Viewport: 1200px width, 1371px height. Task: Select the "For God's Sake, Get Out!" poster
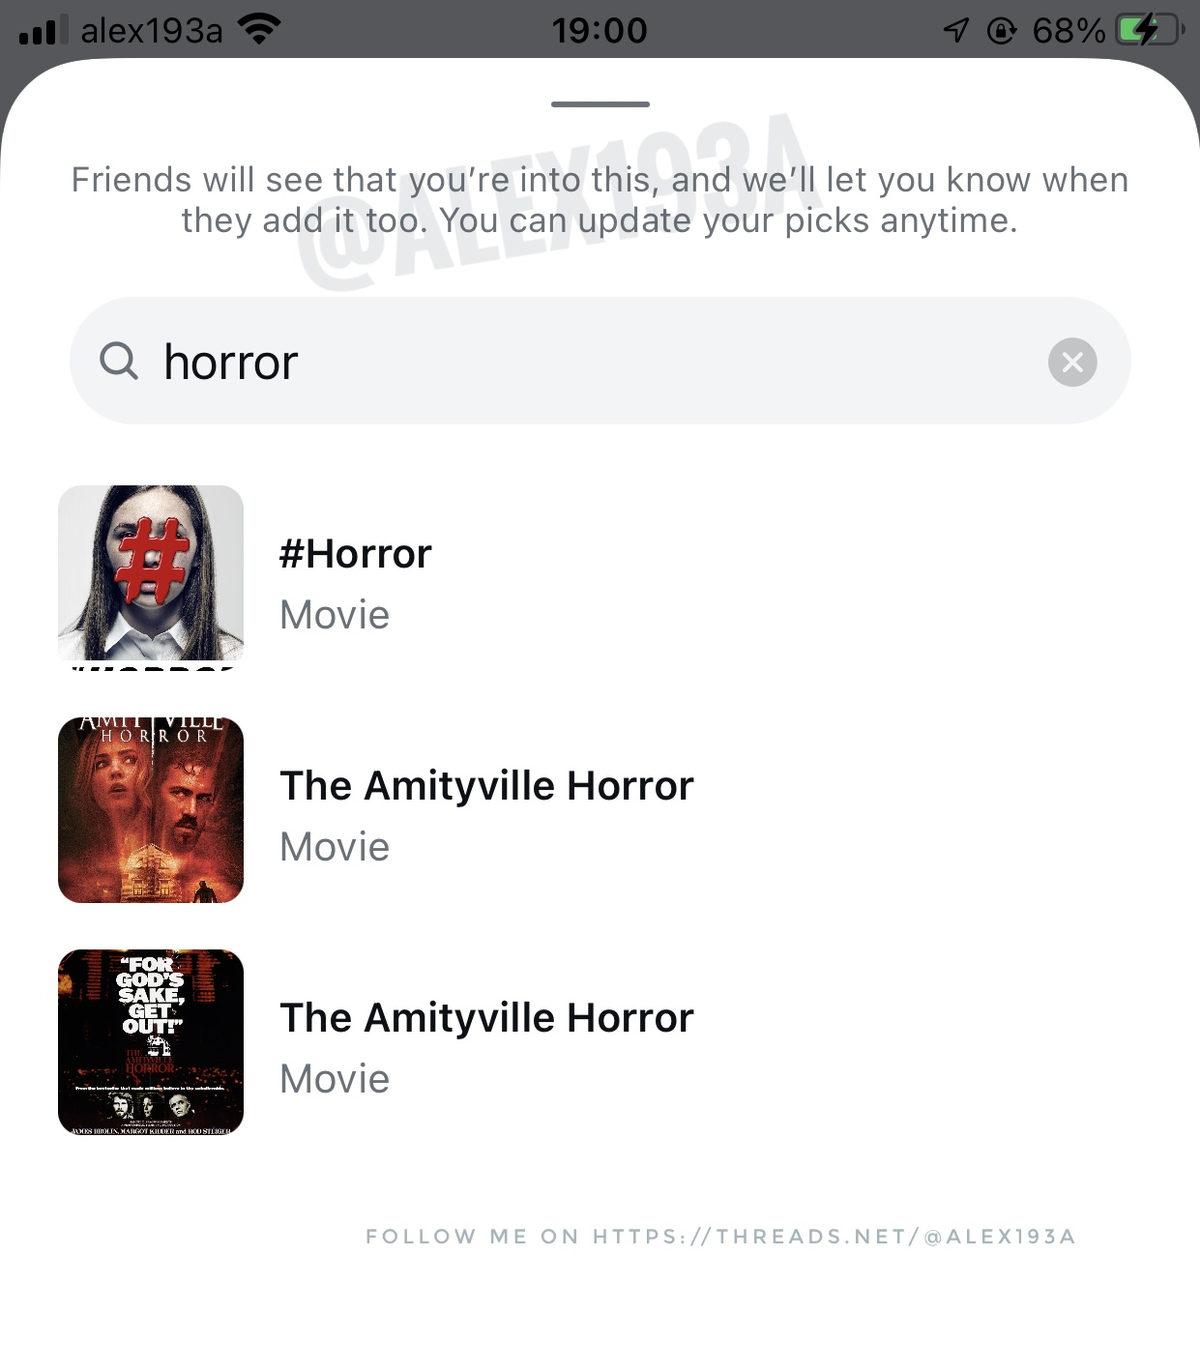pos(151,1042)
